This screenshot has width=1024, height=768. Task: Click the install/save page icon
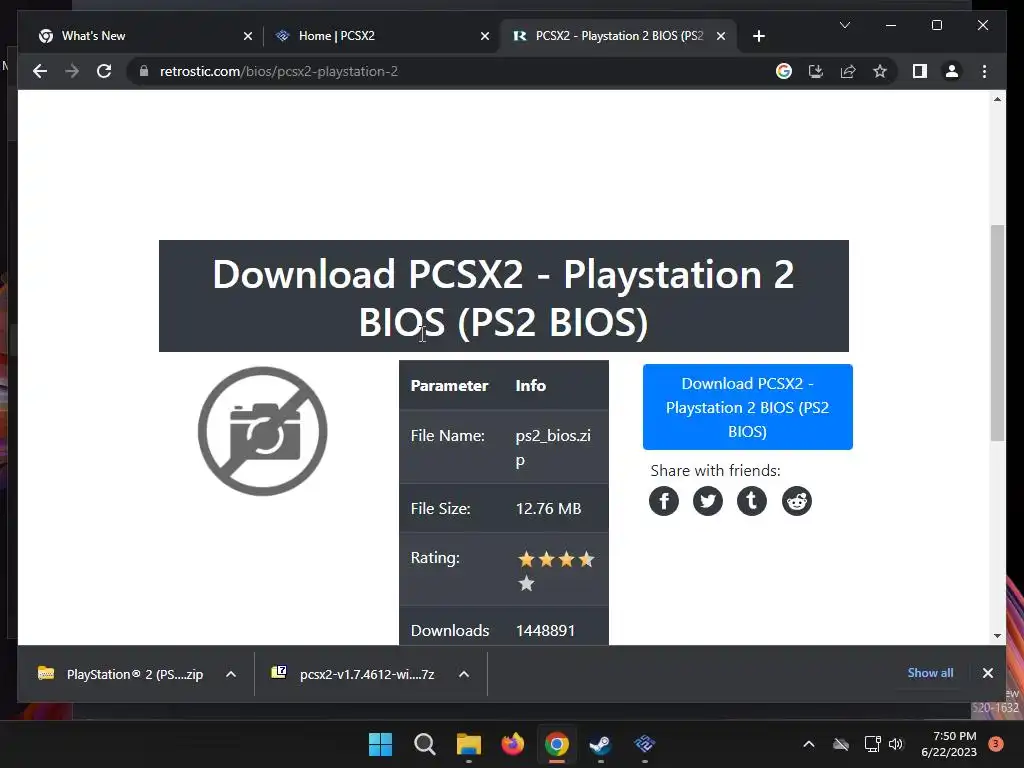pyautogui.click(x=816, y=71)
